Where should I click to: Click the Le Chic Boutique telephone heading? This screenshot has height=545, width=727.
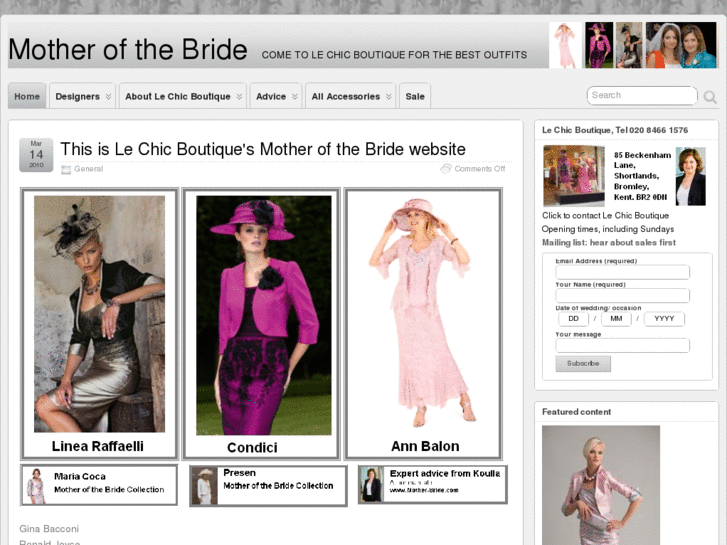(615, 130)
